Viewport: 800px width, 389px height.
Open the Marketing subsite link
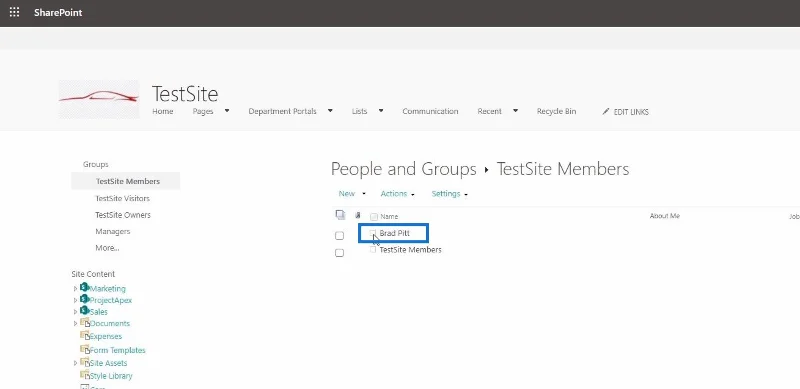pyautogui.click(x=108, y=288)
